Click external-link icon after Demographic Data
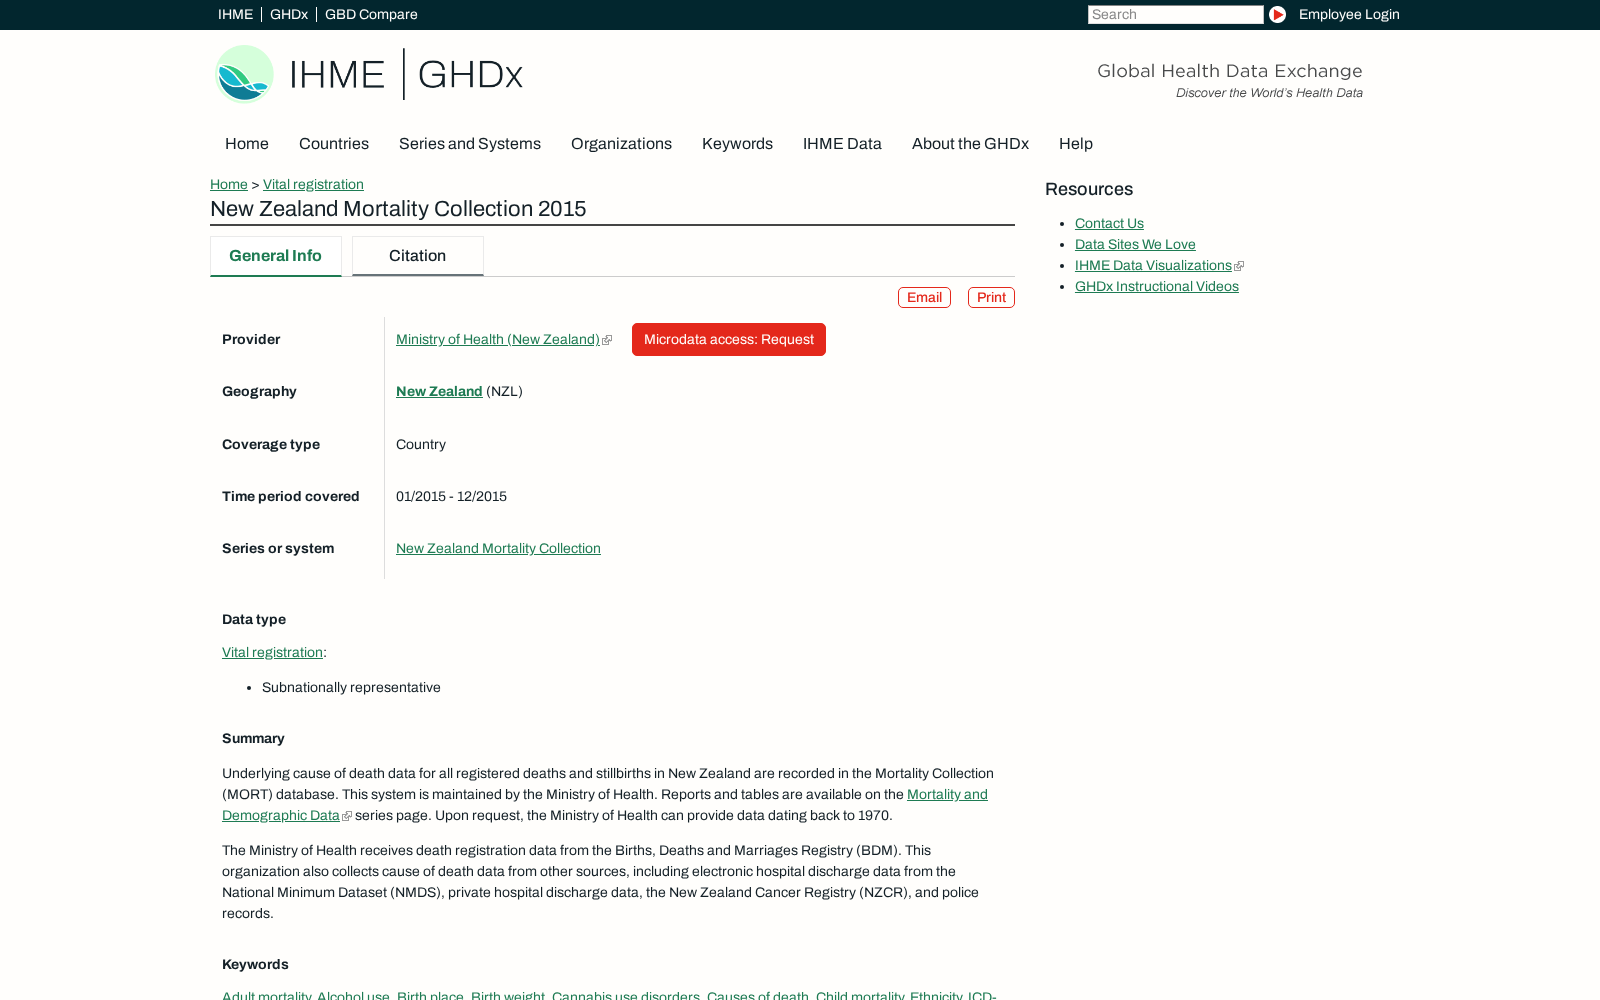 [x=347, y=816]
